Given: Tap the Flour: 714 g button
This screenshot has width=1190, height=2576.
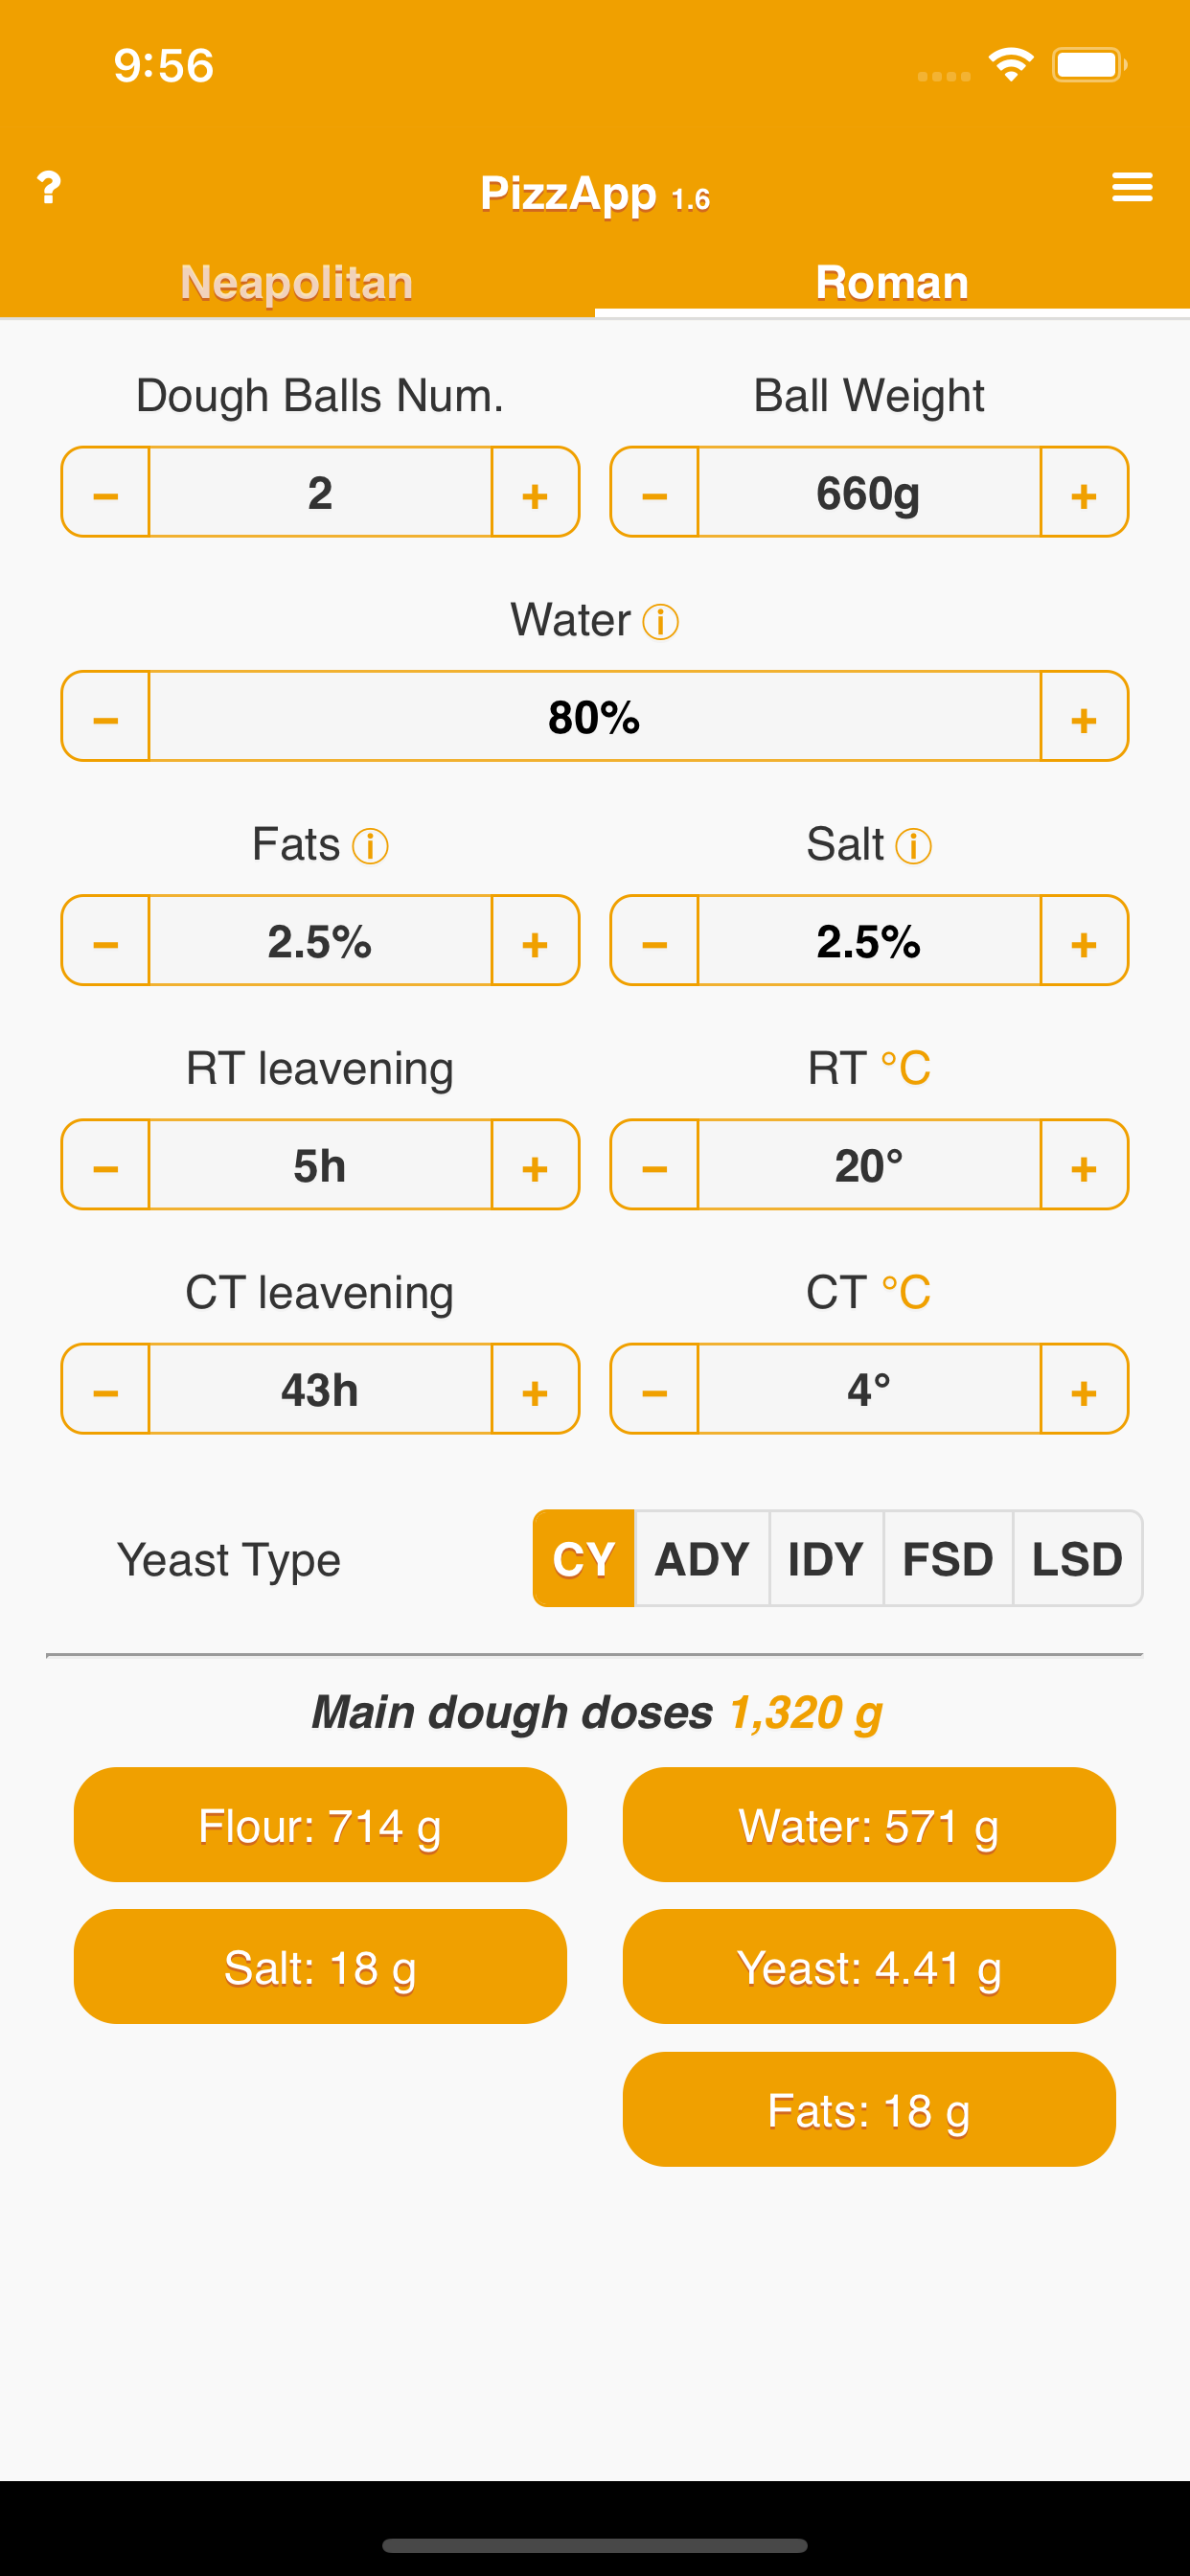Looking at the screenshot, I should tap(320, 1825).
